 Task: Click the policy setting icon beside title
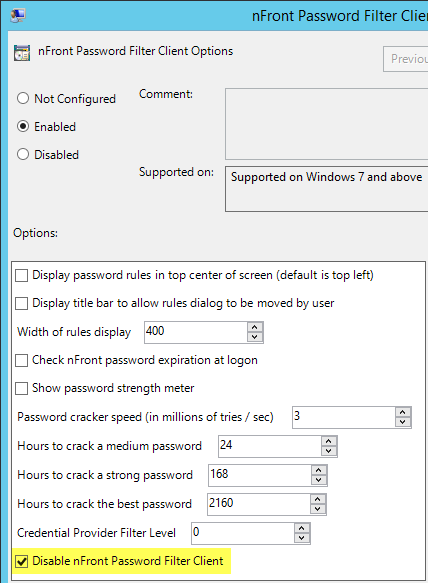(x=22, y=52)
